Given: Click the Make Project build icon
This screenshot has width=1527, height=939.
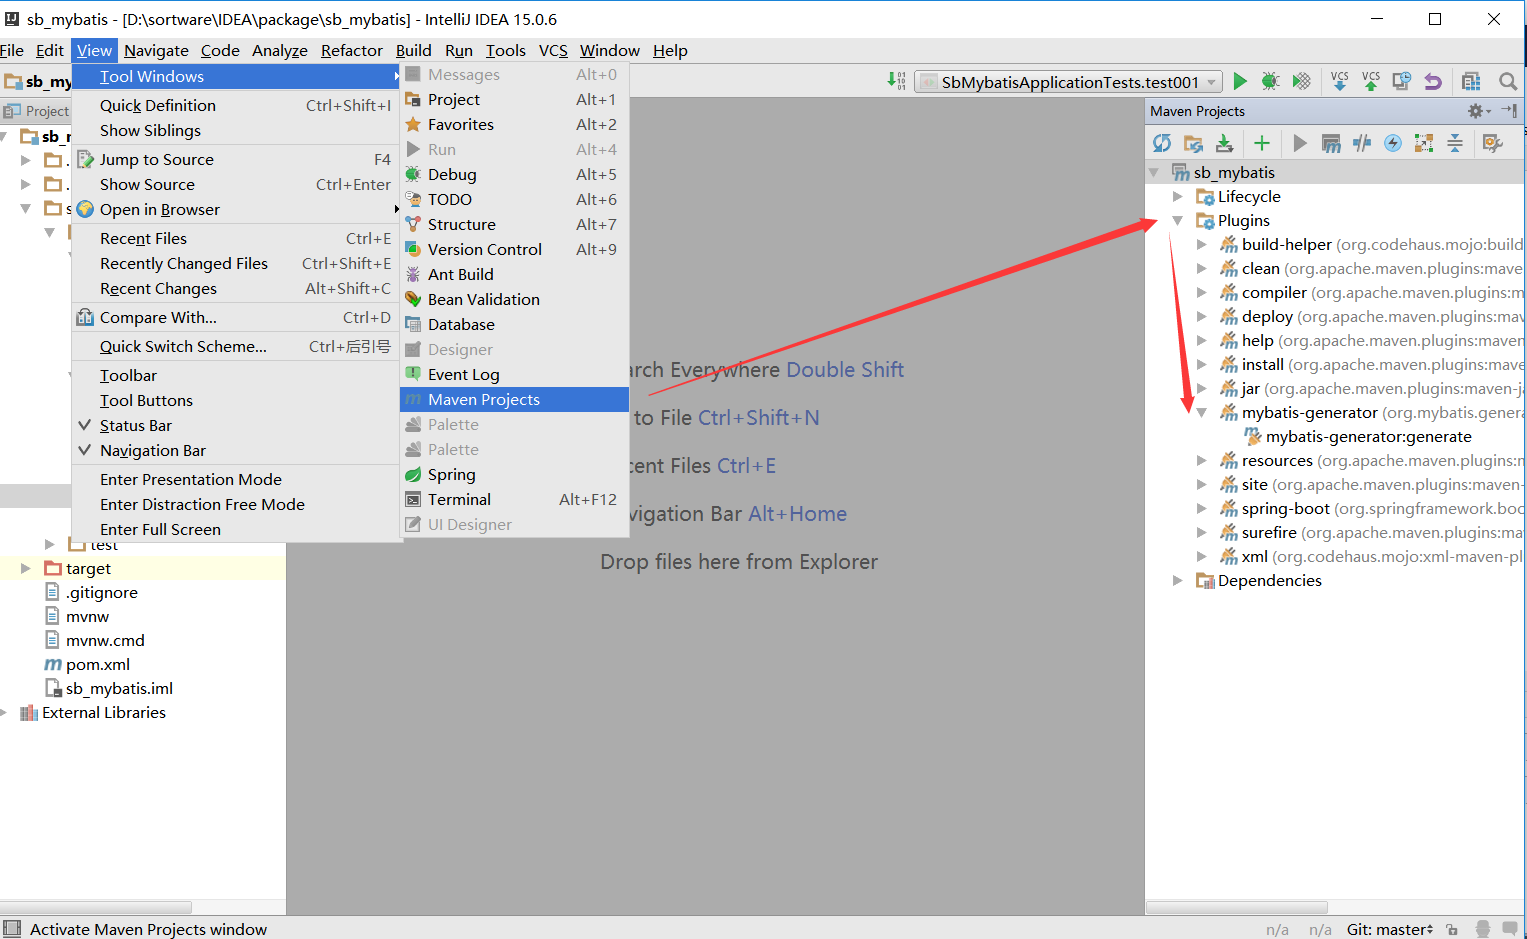Looking at the screenshot, I should pyautogui.click(x=897, y=81).
